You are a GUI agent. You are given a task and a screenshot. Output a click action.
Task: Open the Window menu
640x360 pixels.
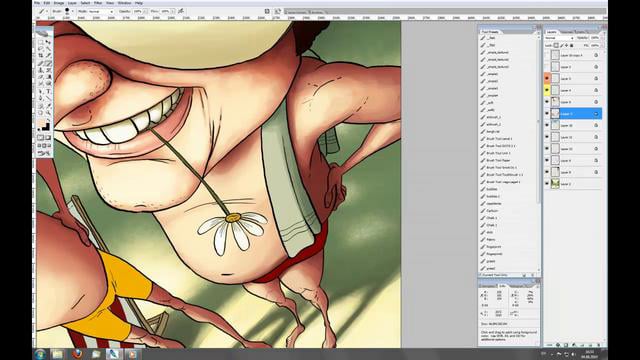[124, 3]
